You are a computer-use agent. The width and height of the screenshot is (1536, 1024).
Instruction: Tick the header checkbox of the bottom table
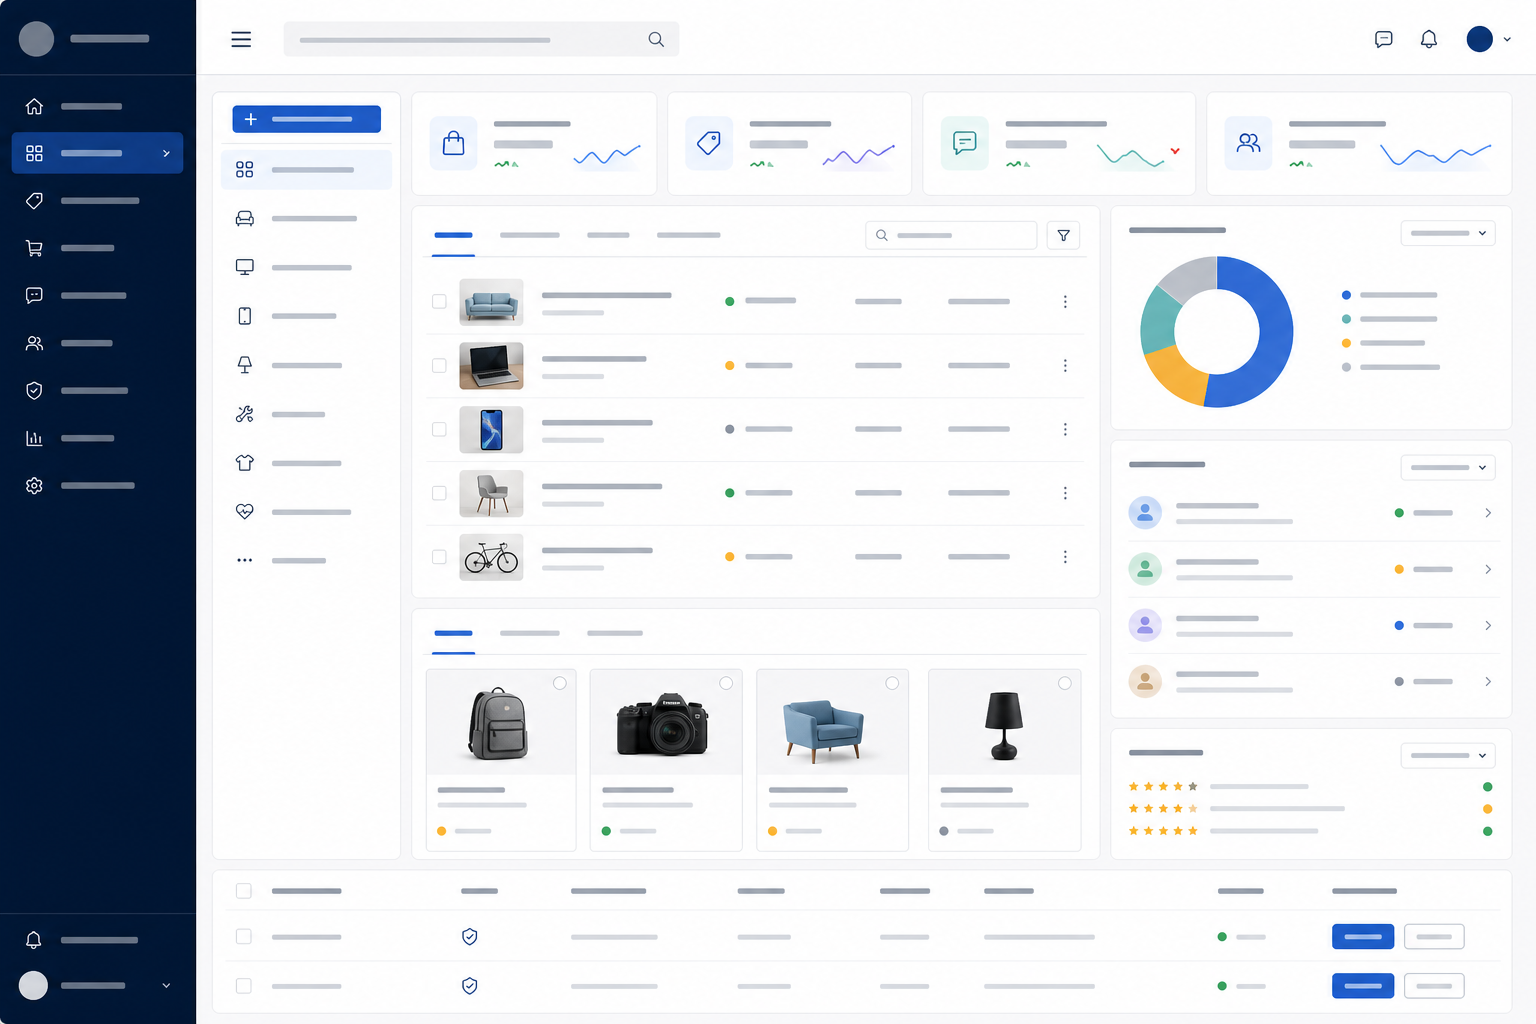click(x=244, y=890)
